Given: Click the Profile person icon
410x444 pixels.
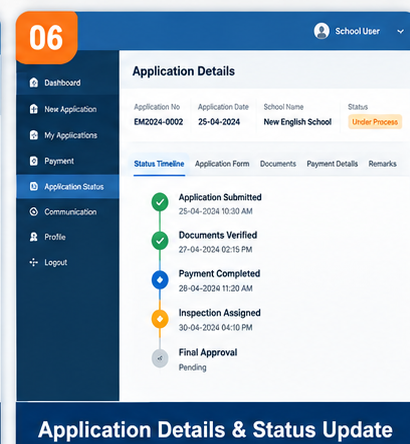Looking at the screenshot, I should coord(34,237).
